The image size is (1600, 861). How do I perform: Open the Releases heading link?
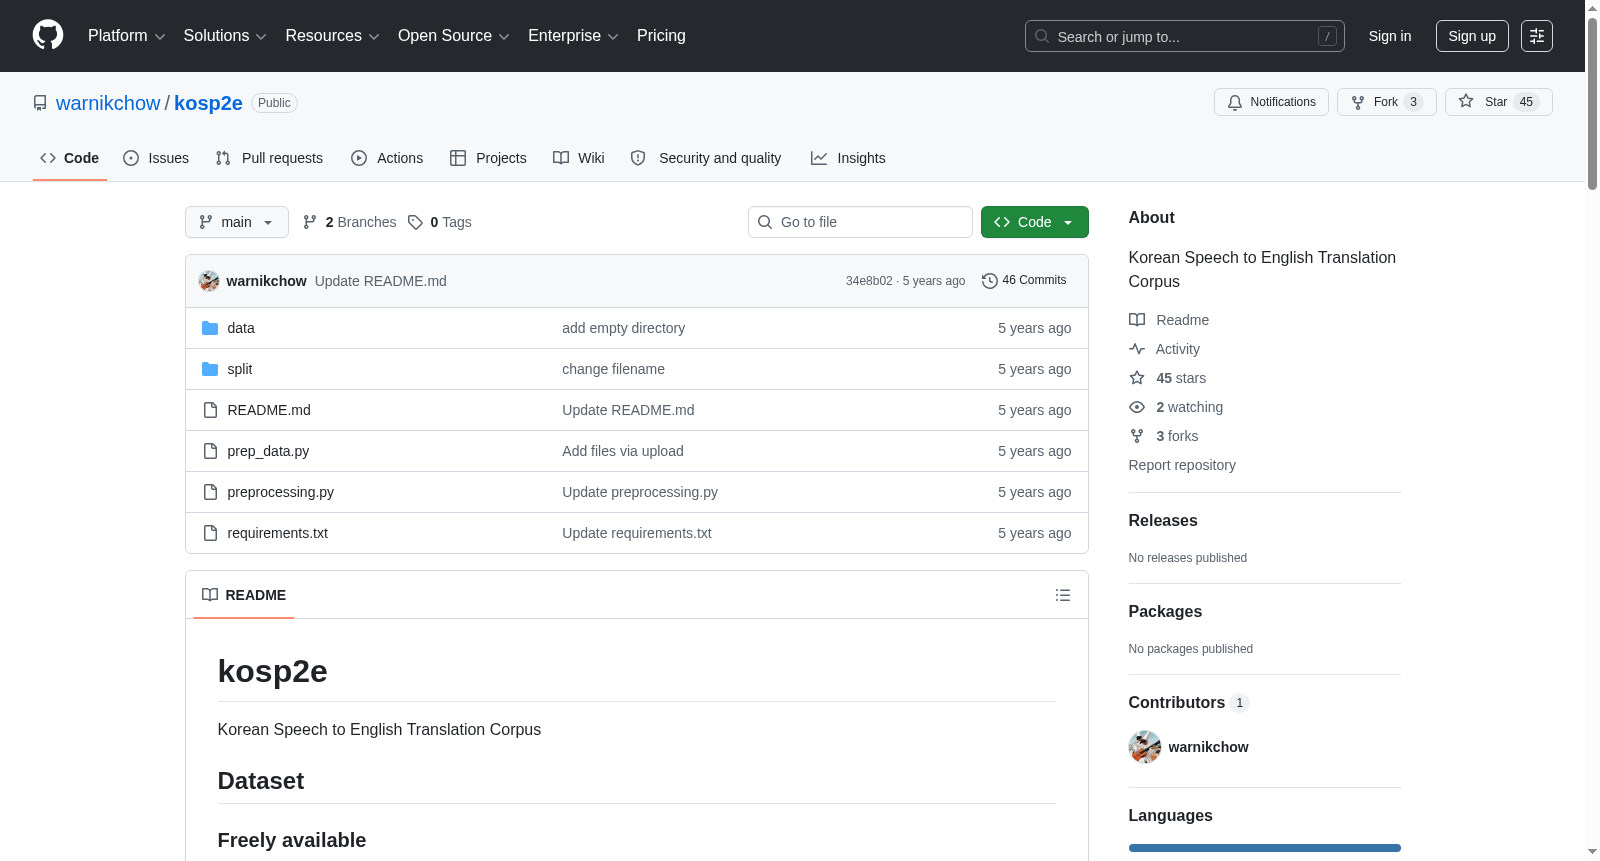coord(1163,520)
